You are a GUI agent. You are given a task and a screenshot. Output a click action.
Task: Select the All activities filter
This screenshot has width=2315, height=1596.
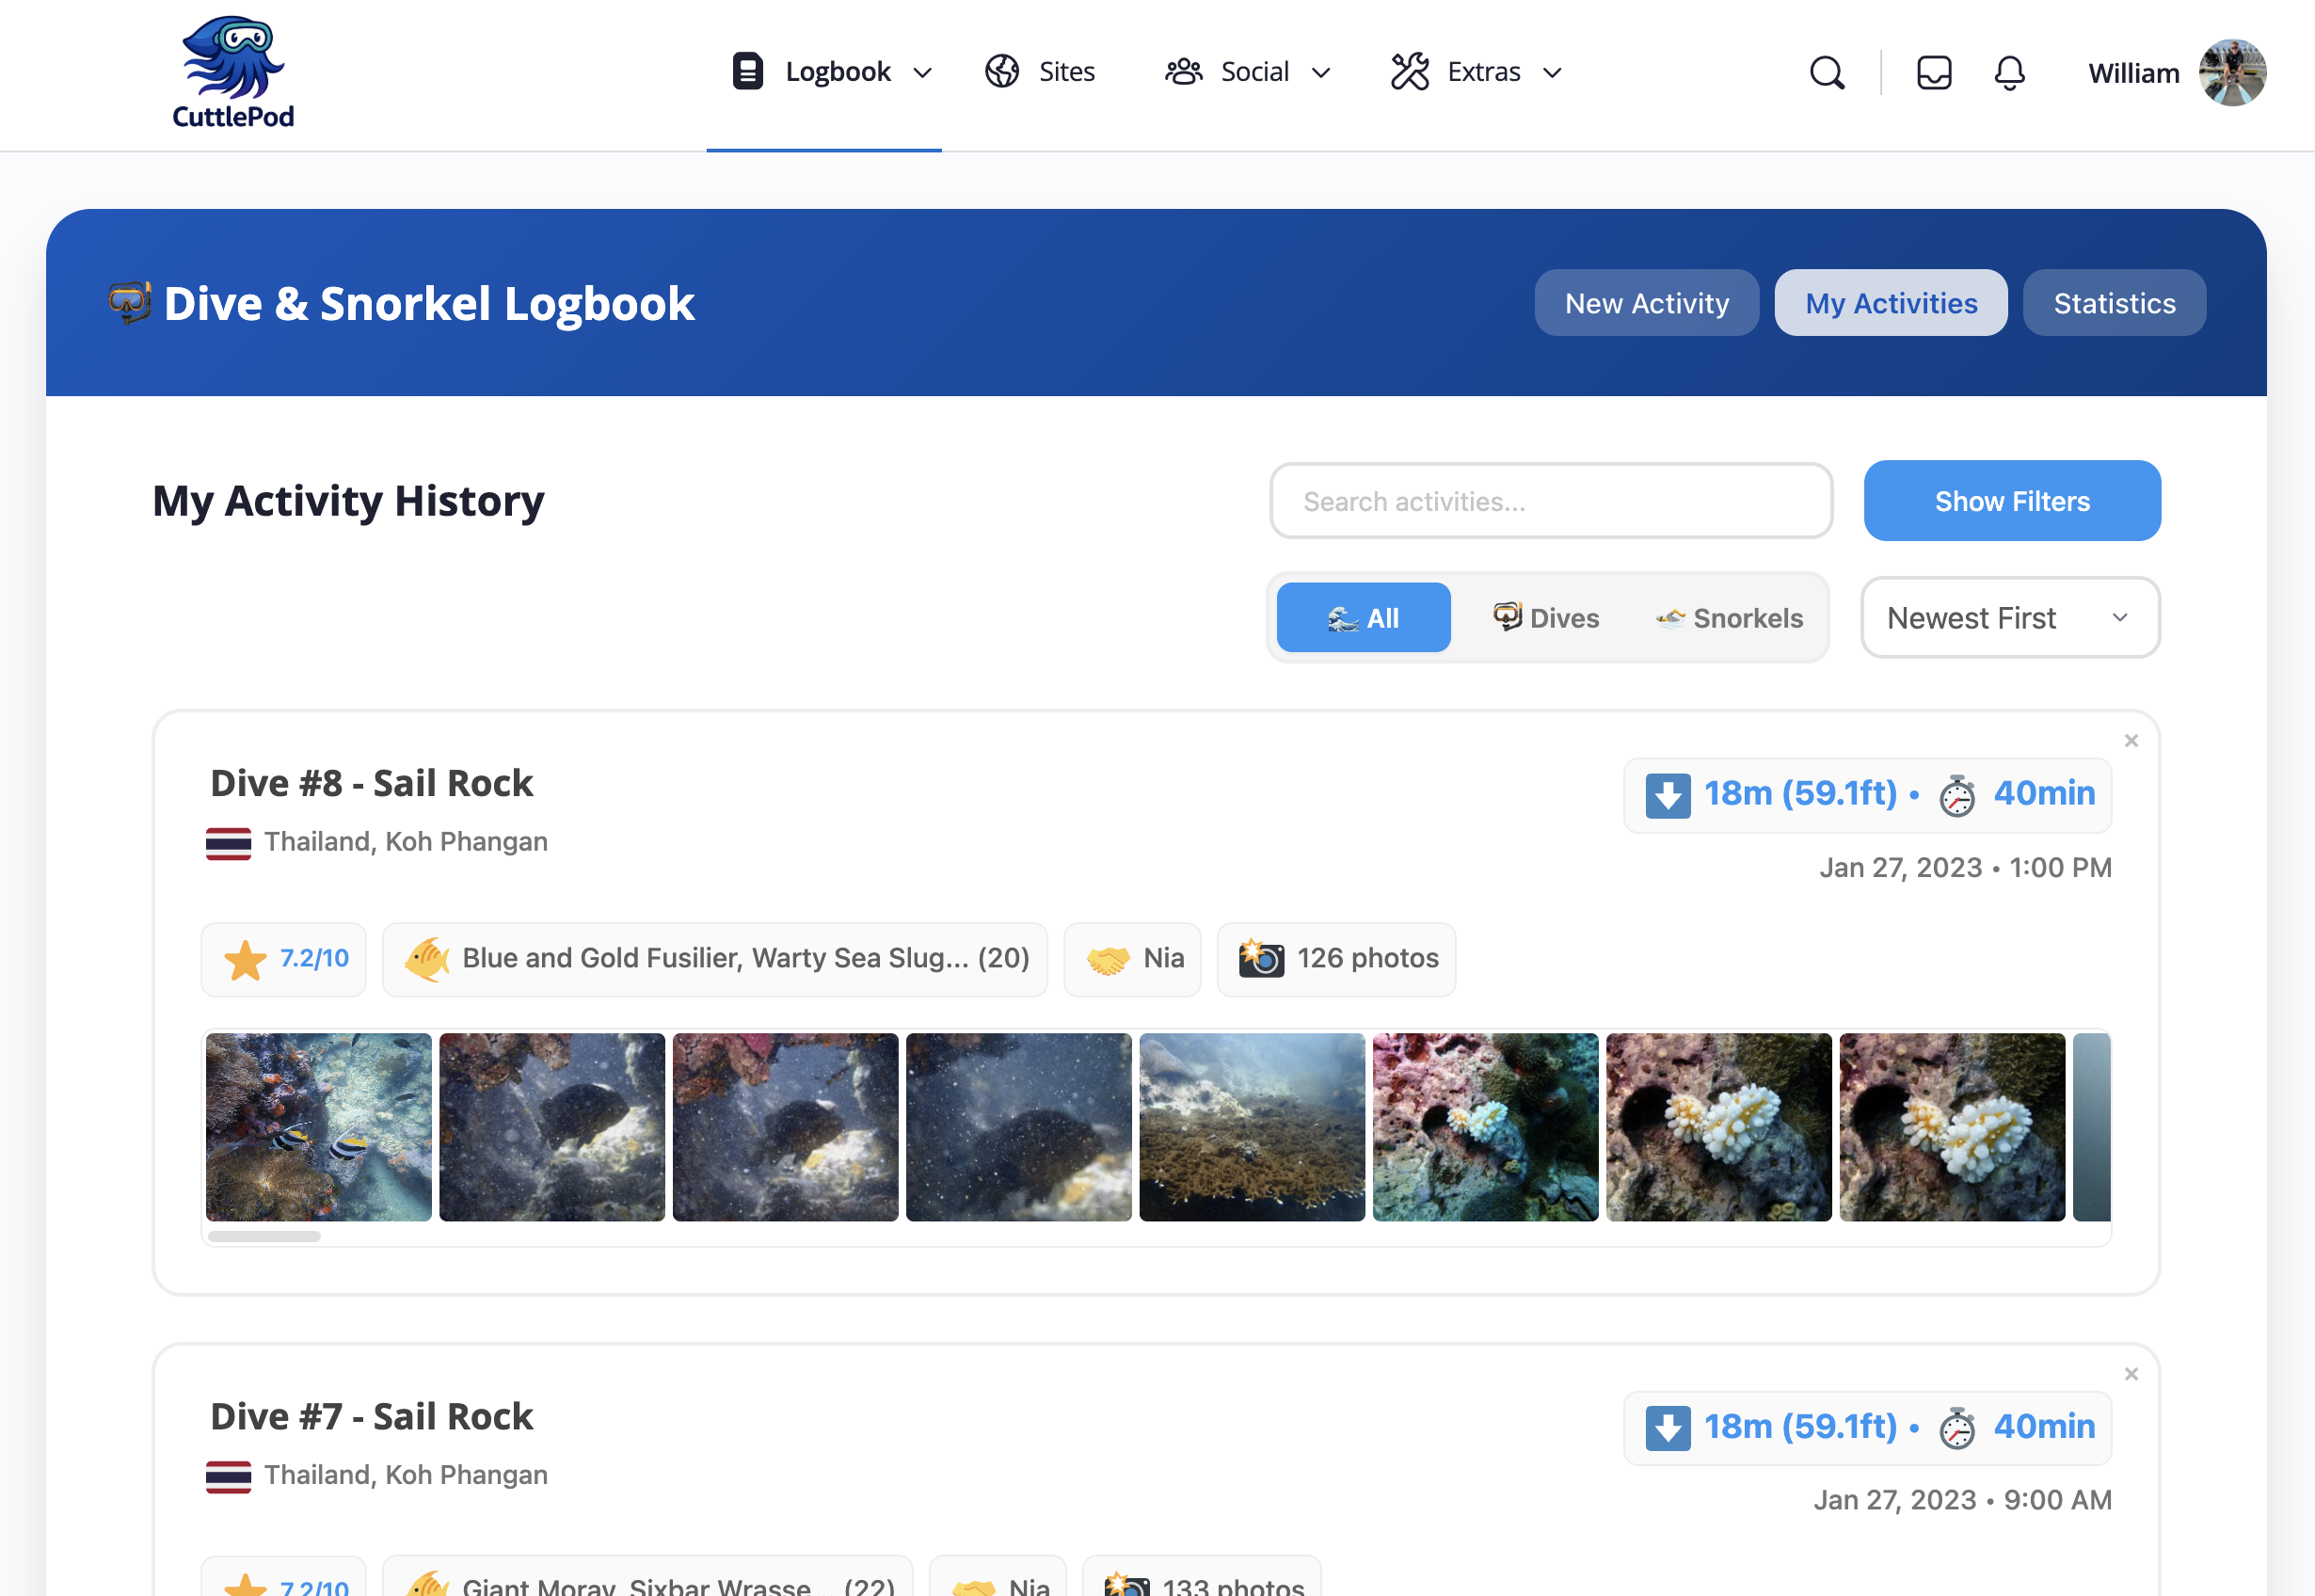[1362, 618]
